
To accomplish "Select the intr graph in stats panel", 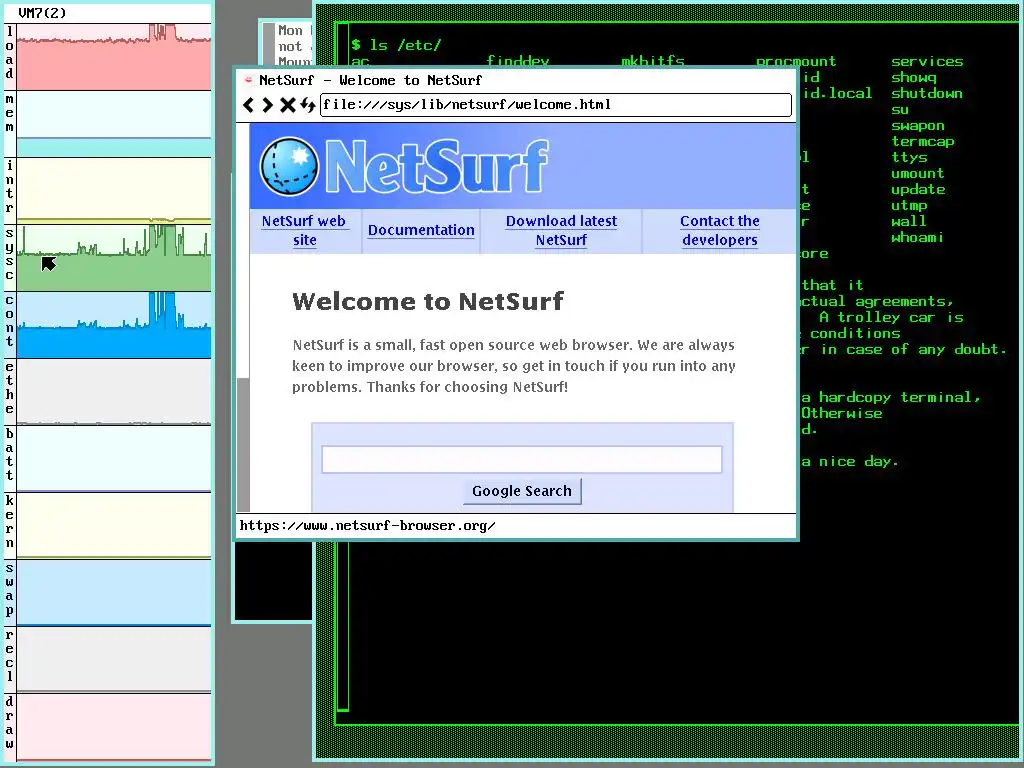I will (x=114, y=191).
